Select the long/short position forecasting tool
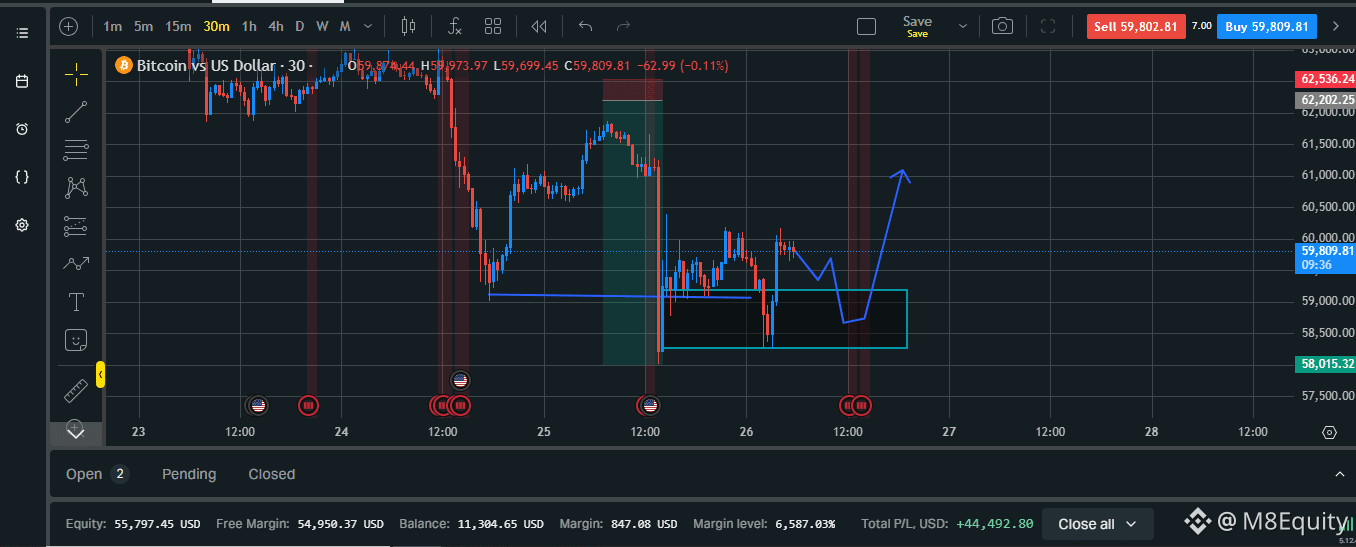 tap(76, 226)
